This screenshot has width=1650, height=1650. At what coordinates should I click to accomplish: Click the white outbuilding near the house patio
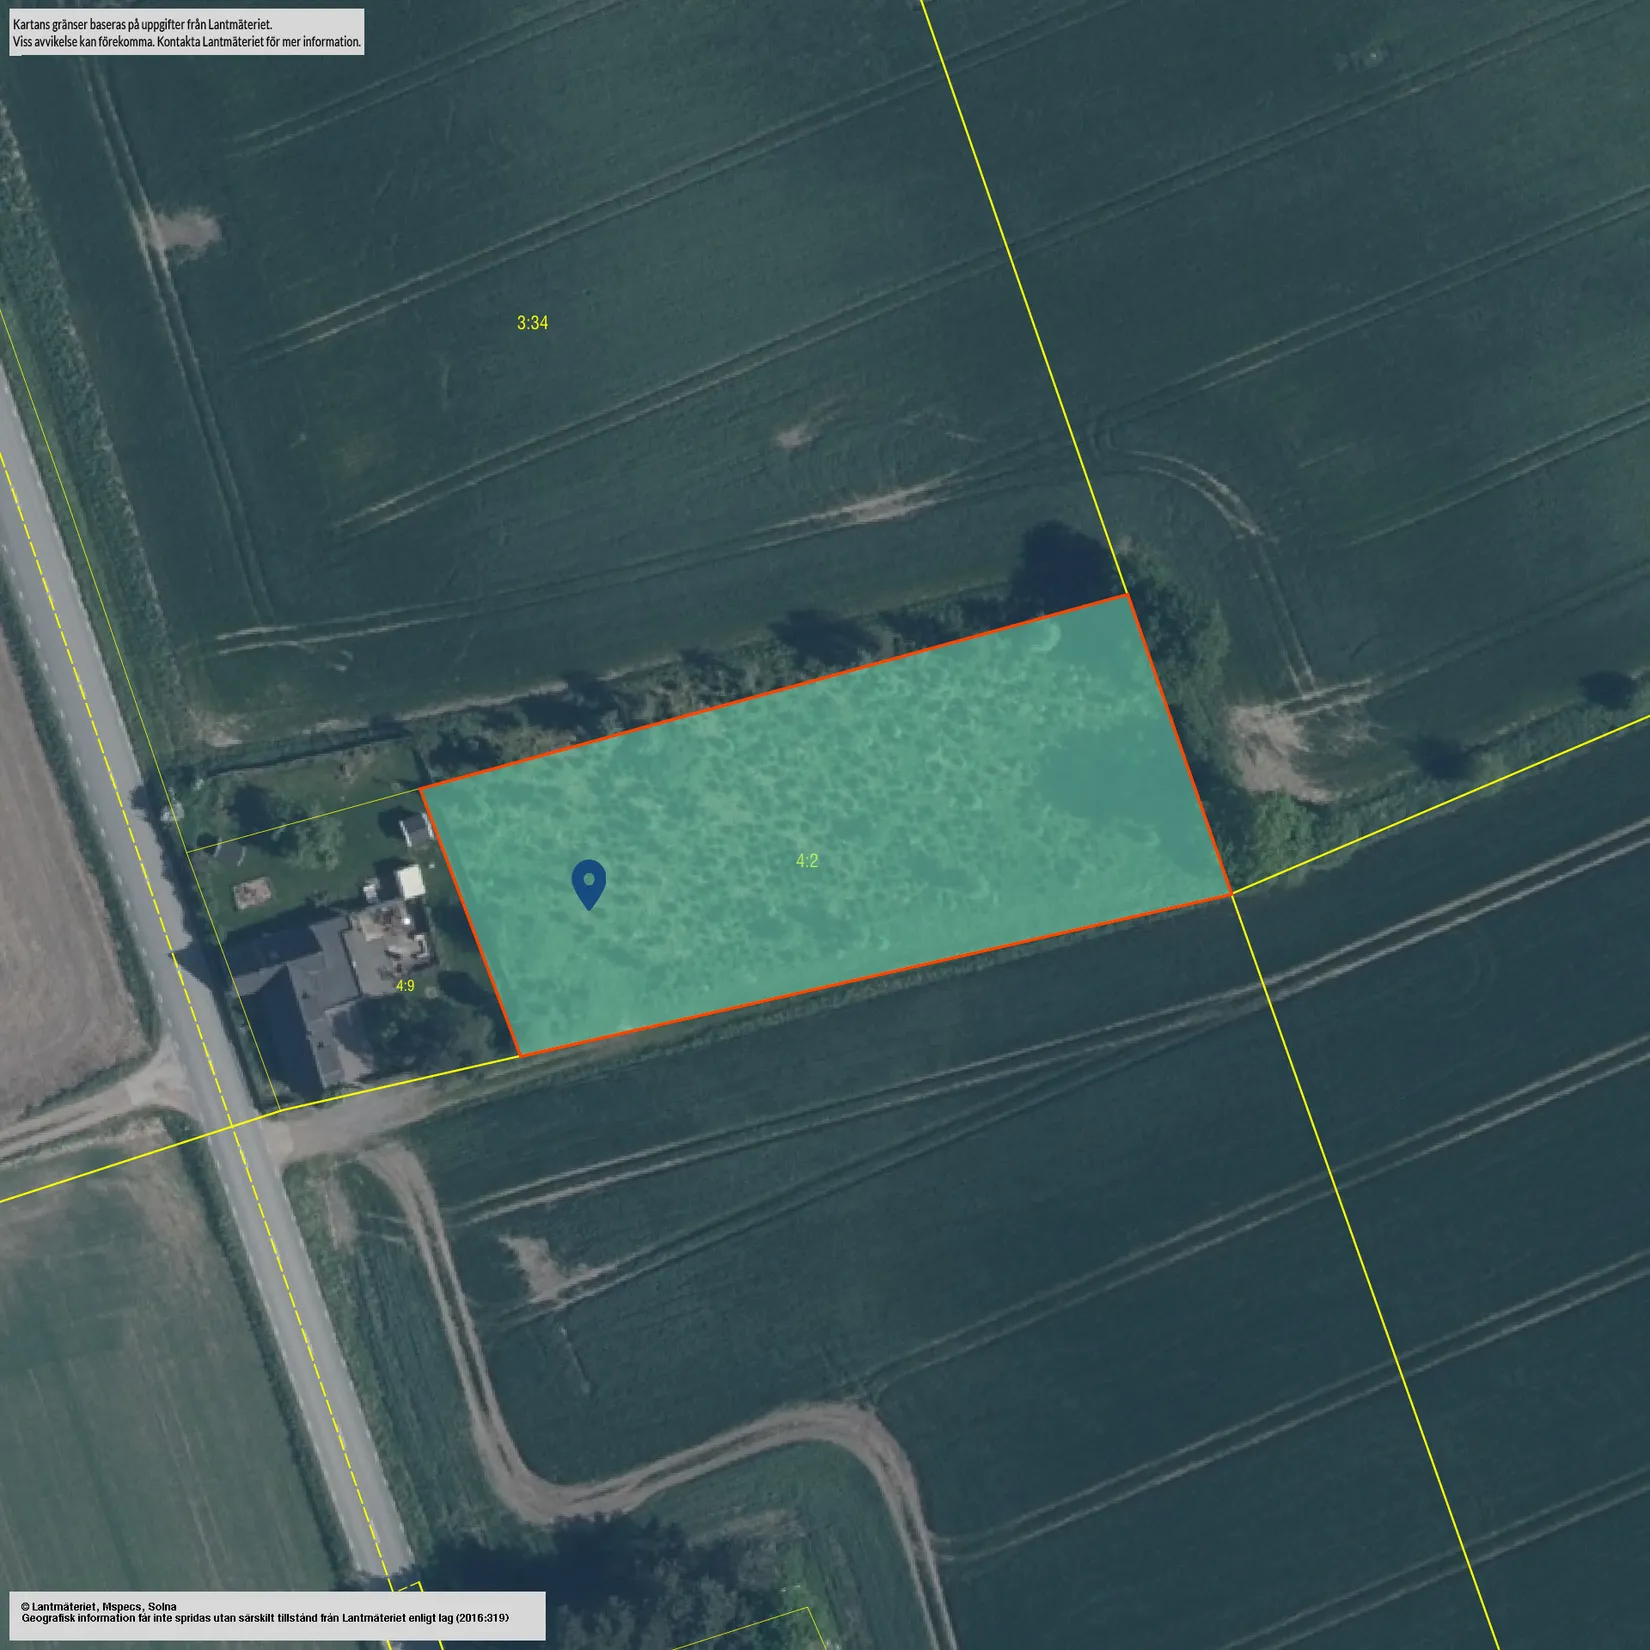[411, 882]
